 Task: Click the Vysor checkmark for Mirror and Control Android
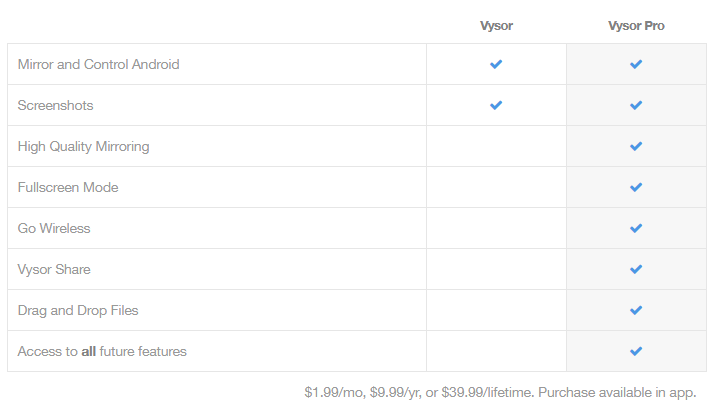[x=496, y=64]
